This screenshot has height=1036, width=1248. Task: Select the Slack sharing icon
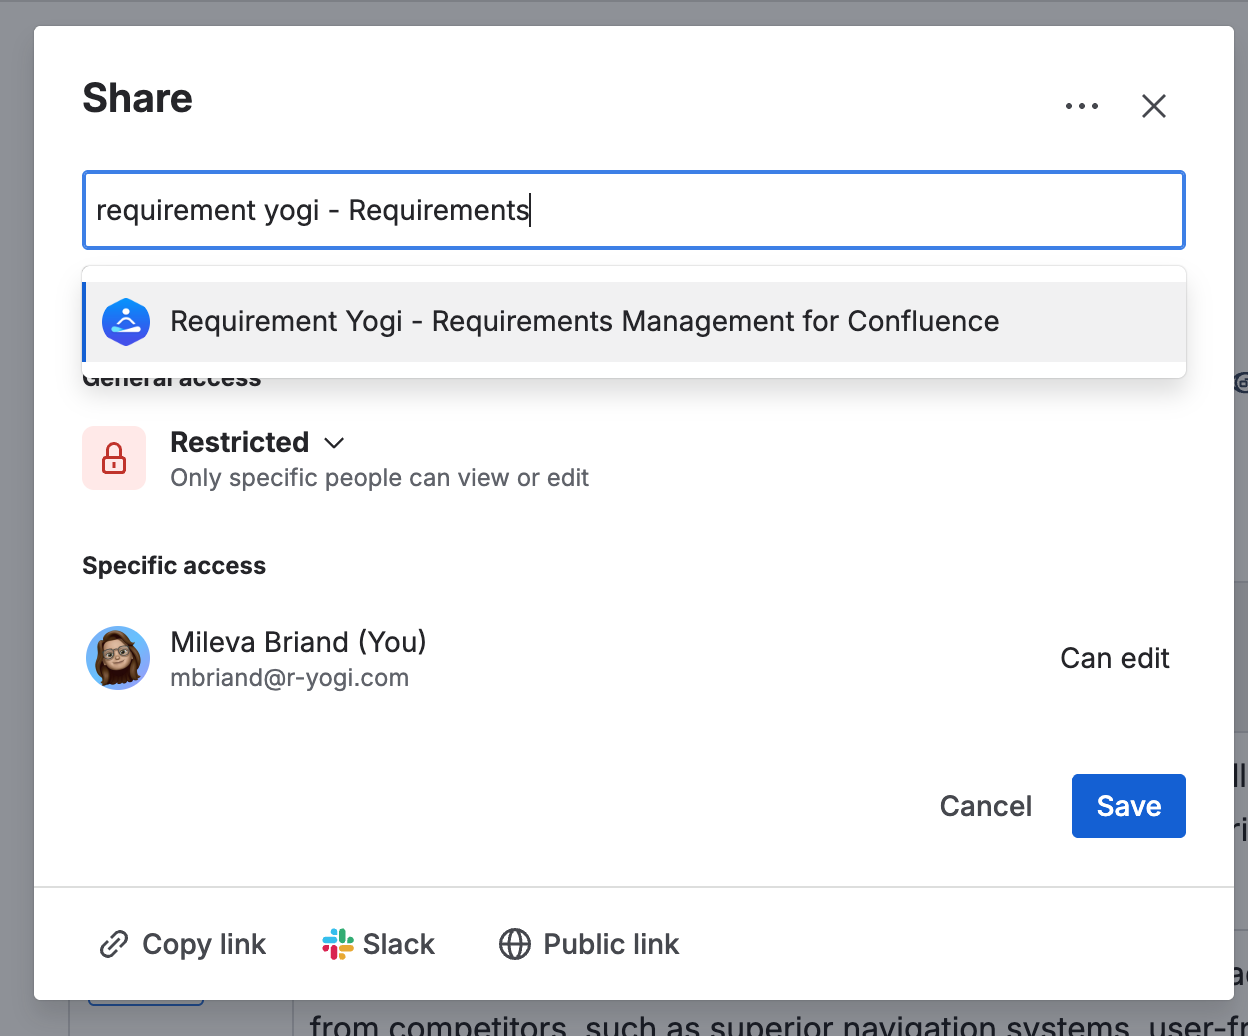[x=337, y=943]
